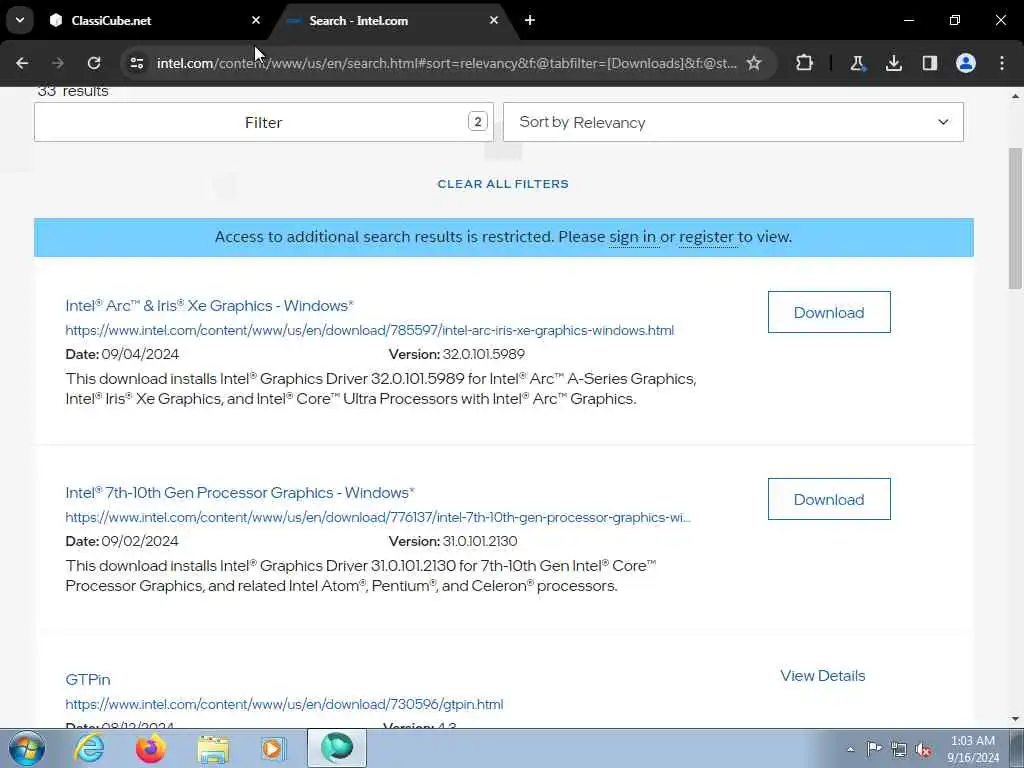
Task: Launch Internet Explorer from the taskbar
Action: point(88,748)
